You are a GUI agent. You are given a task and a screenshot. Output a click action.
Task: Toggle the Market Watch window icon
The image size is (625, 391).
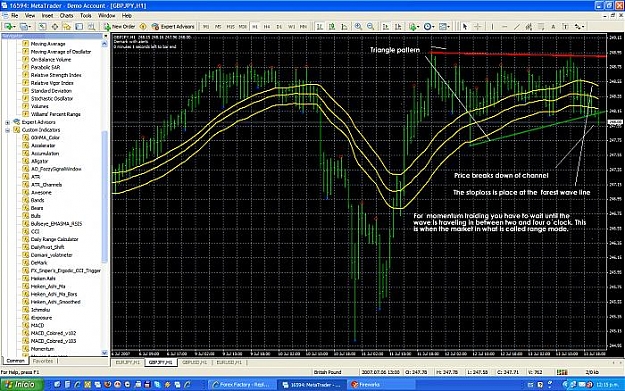pyautogui.click(x=42, y=27)
